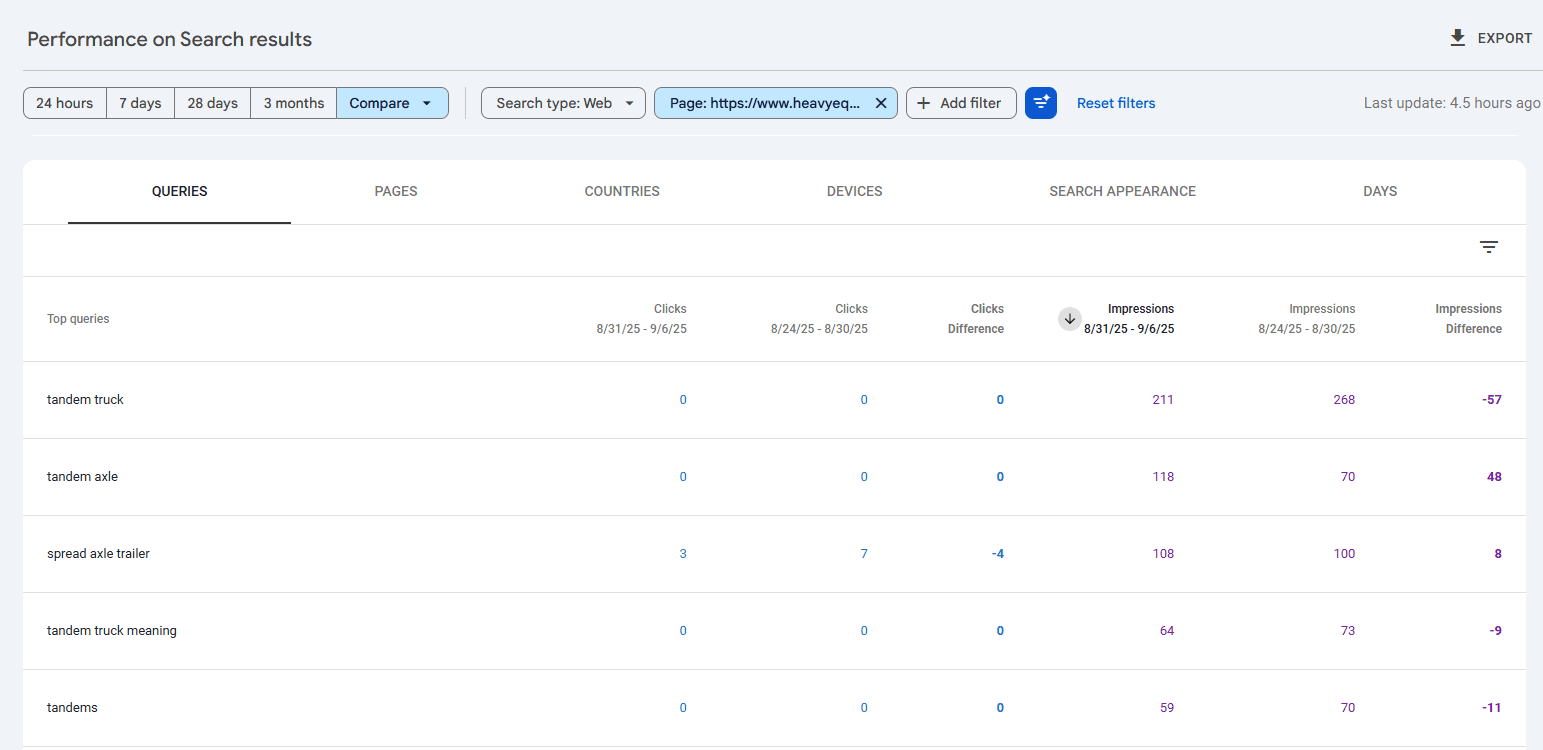This screenshot has width=1543, height=750.
Task: Click the 48 impressions difference value
Action: point(1494,477)
